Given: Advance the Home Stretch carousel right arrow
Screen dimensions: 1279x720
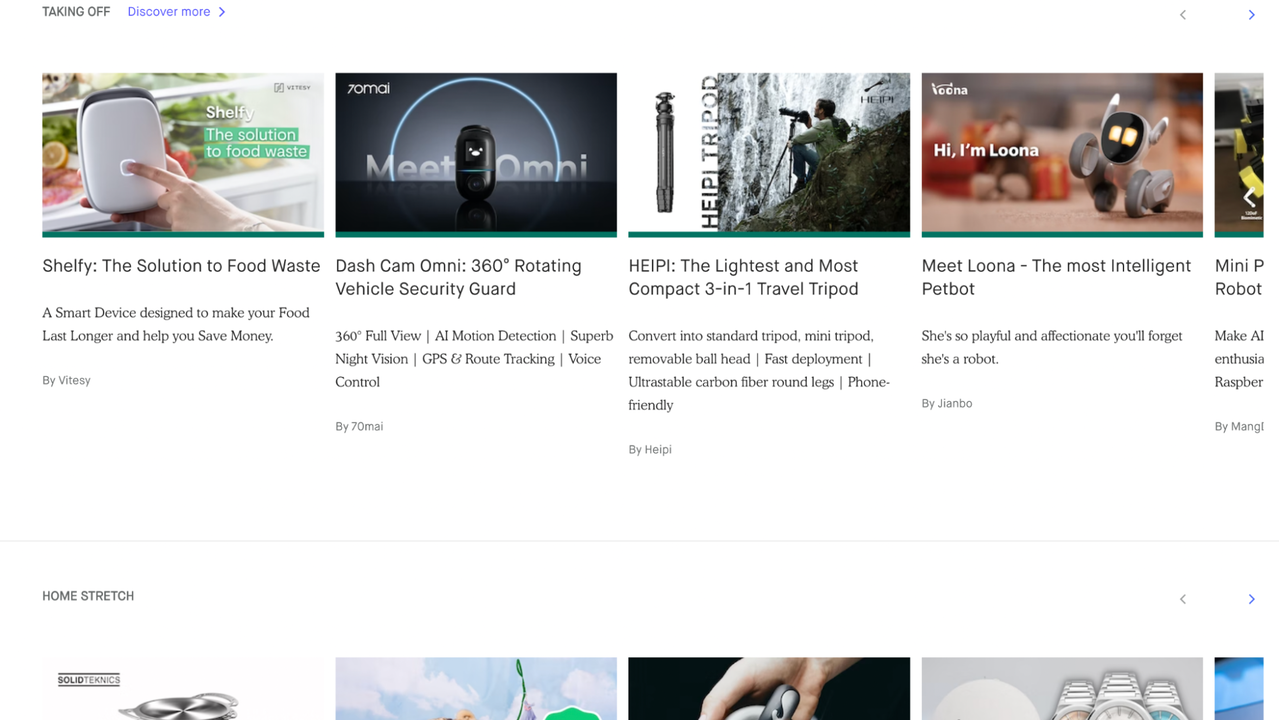Looking at the screenshot, I should coord(1251,598).
